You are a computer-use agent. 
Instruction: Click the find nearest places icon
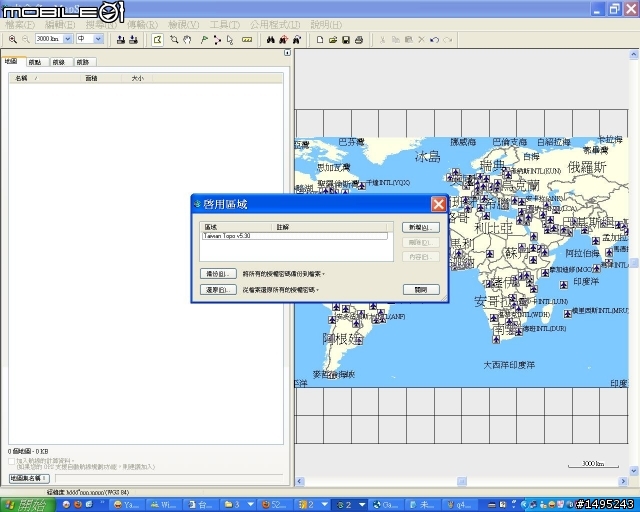[x=284, y=40]
